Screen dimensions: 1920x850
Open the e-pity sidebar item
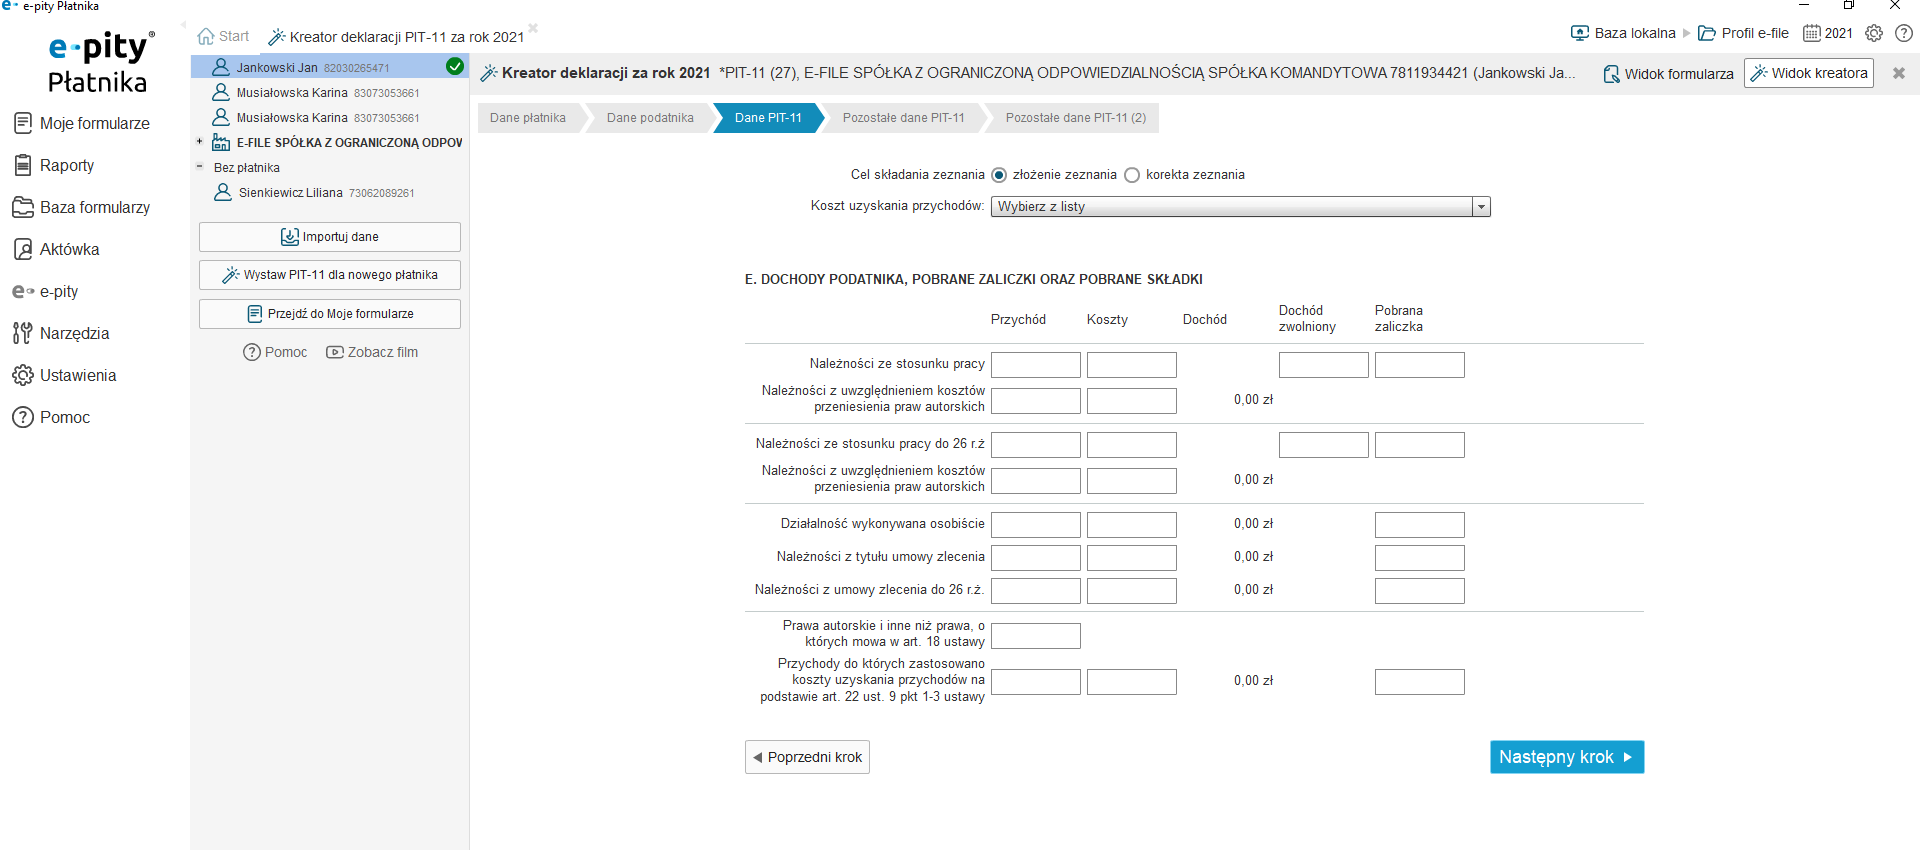[x=46, y=291]
